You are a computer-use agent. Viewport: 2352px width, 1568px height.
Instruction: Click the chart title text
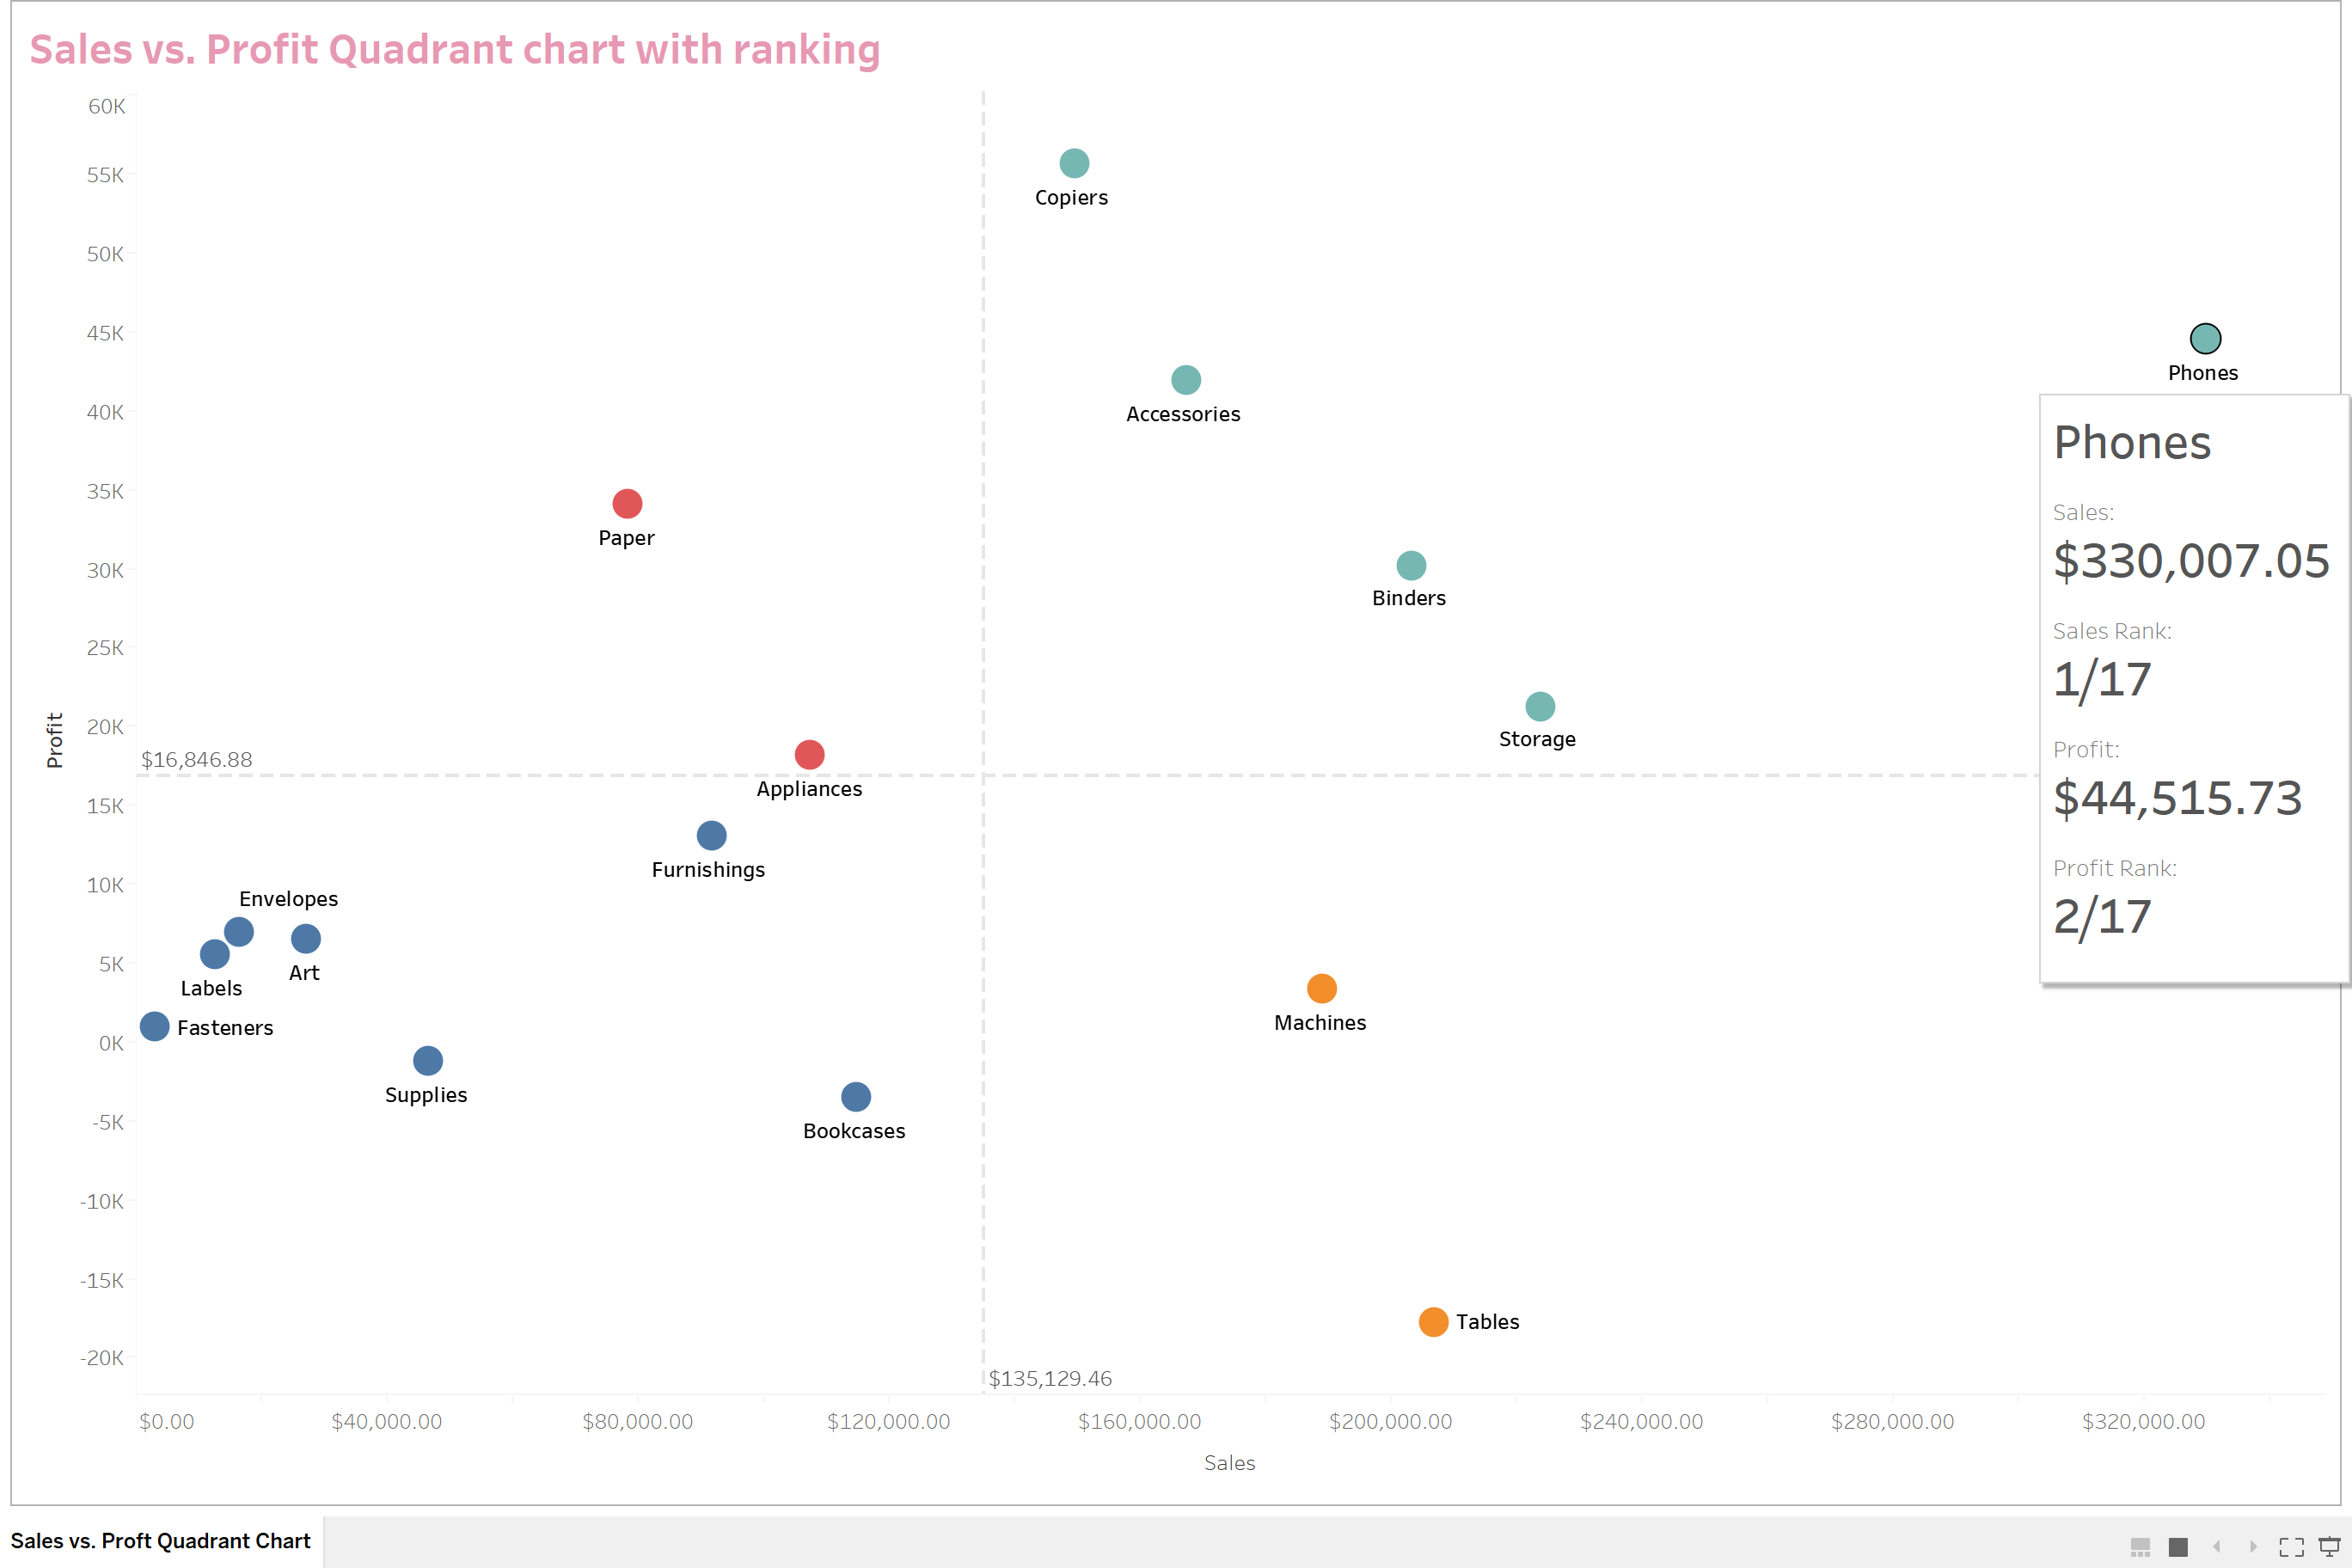[x=455, y=50]
